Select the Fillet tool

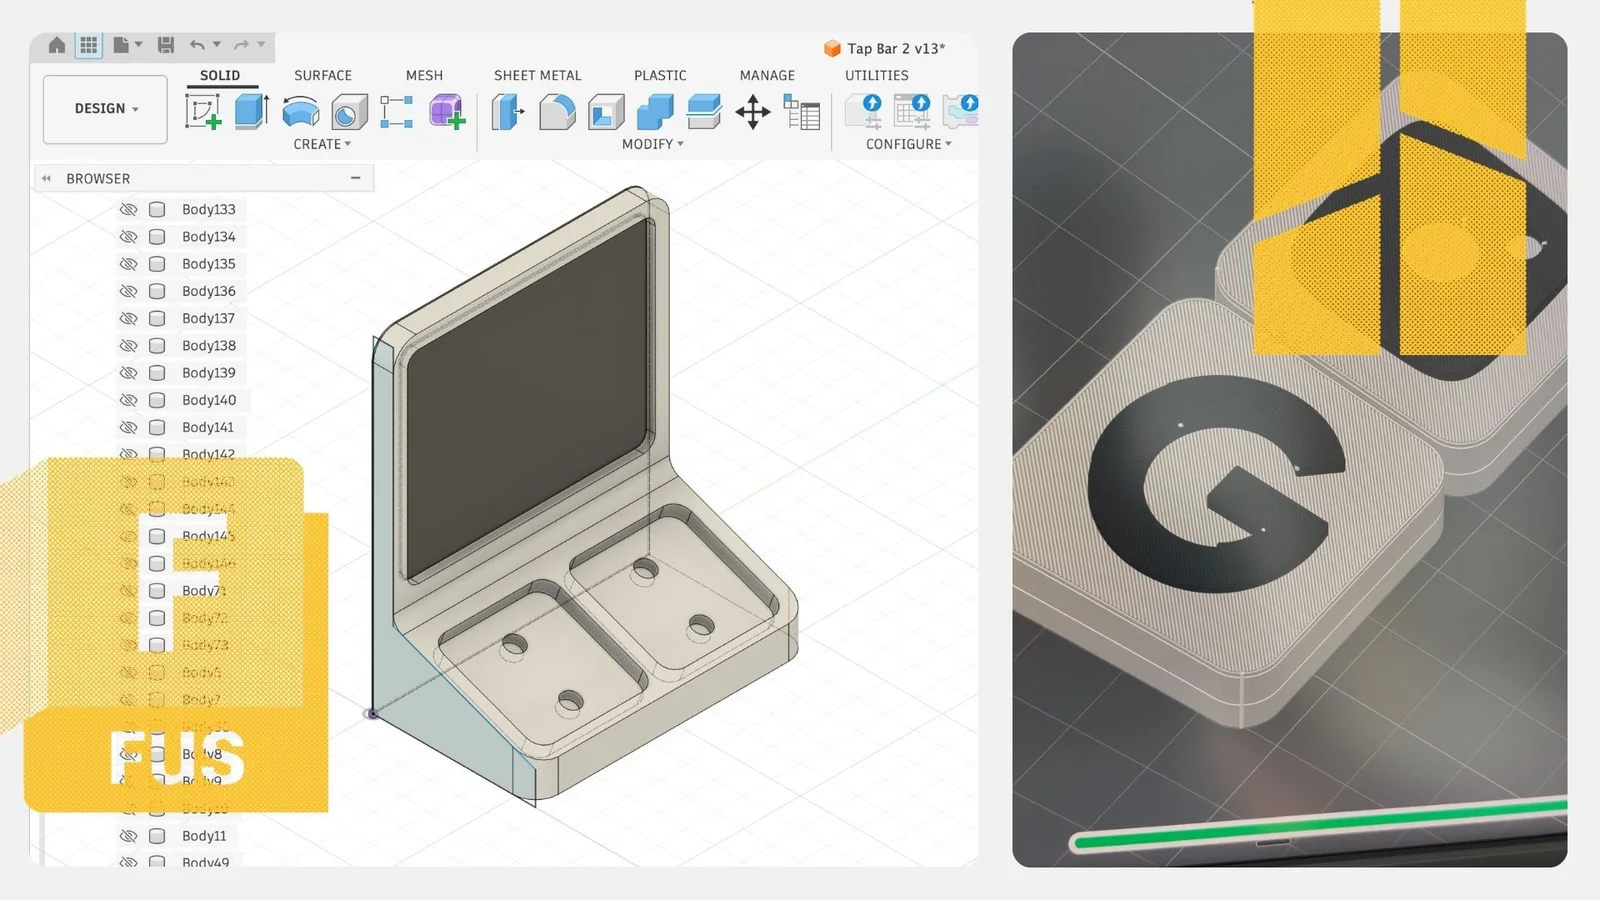(x=557, y=112)
